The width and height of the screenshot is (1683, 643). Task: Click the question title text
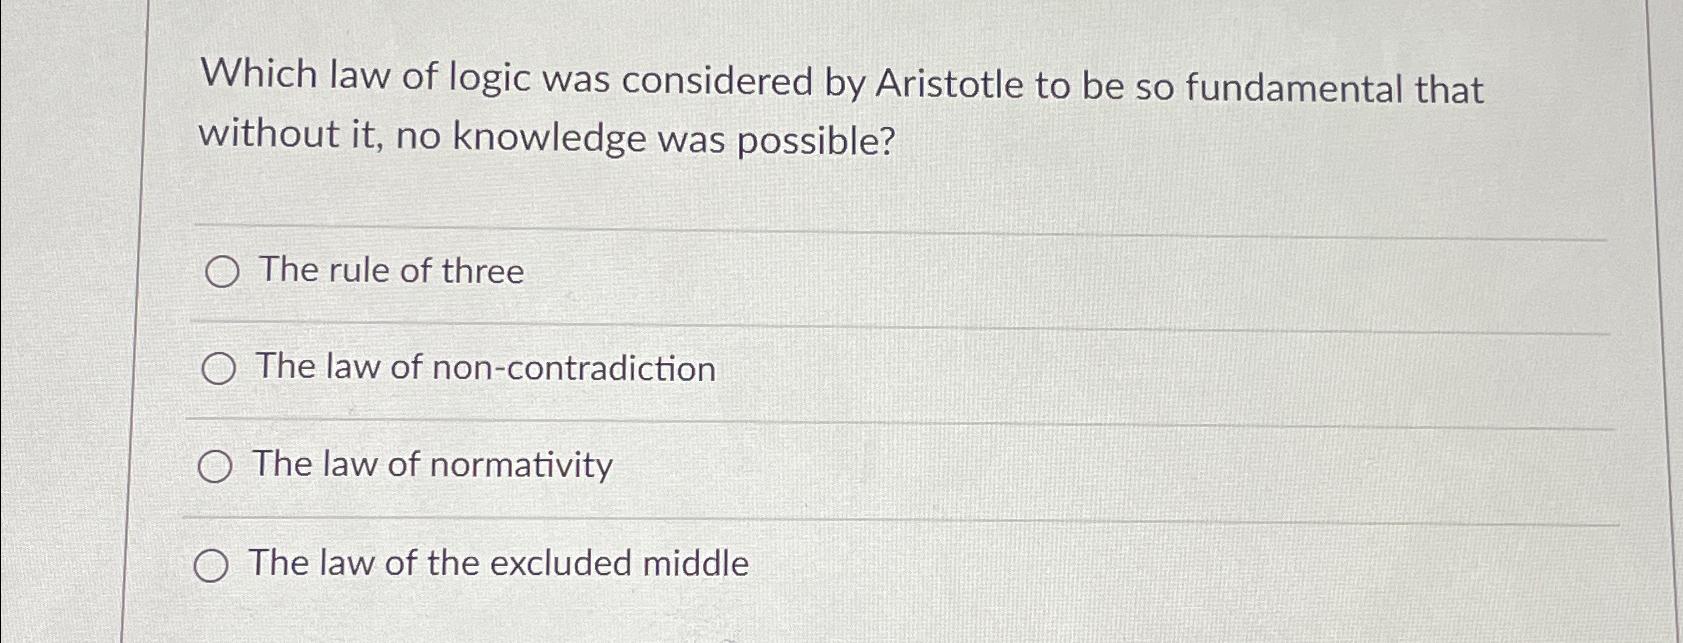click(x=840, y=110)
